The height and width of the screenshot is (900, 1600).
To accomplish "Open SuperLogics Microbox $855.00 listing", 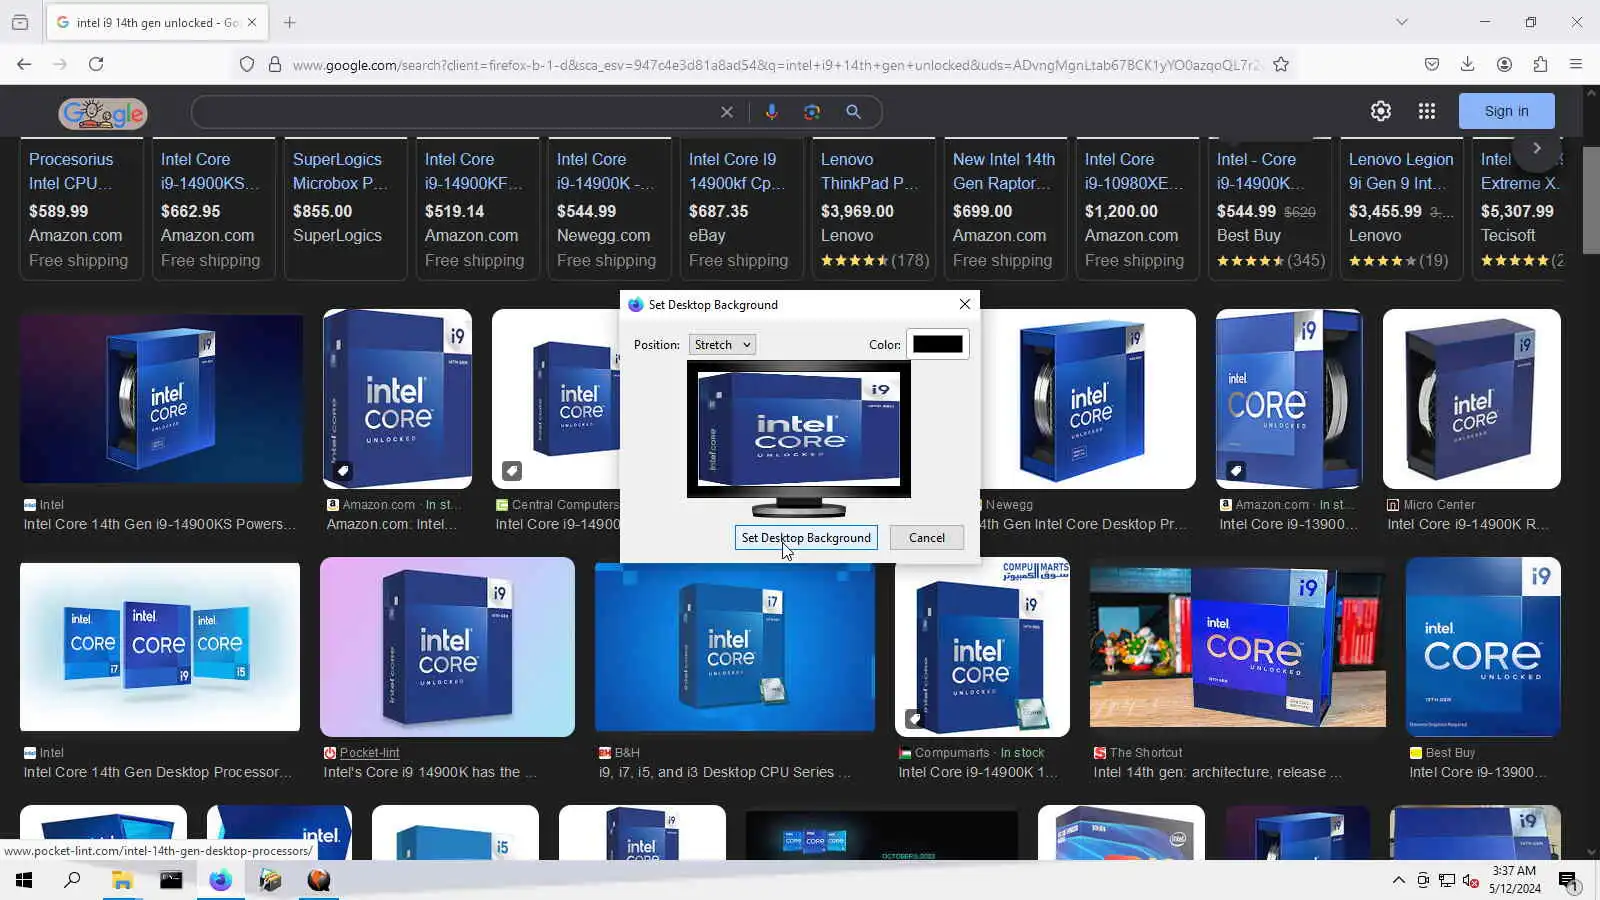I will click(x=346, y=209).
